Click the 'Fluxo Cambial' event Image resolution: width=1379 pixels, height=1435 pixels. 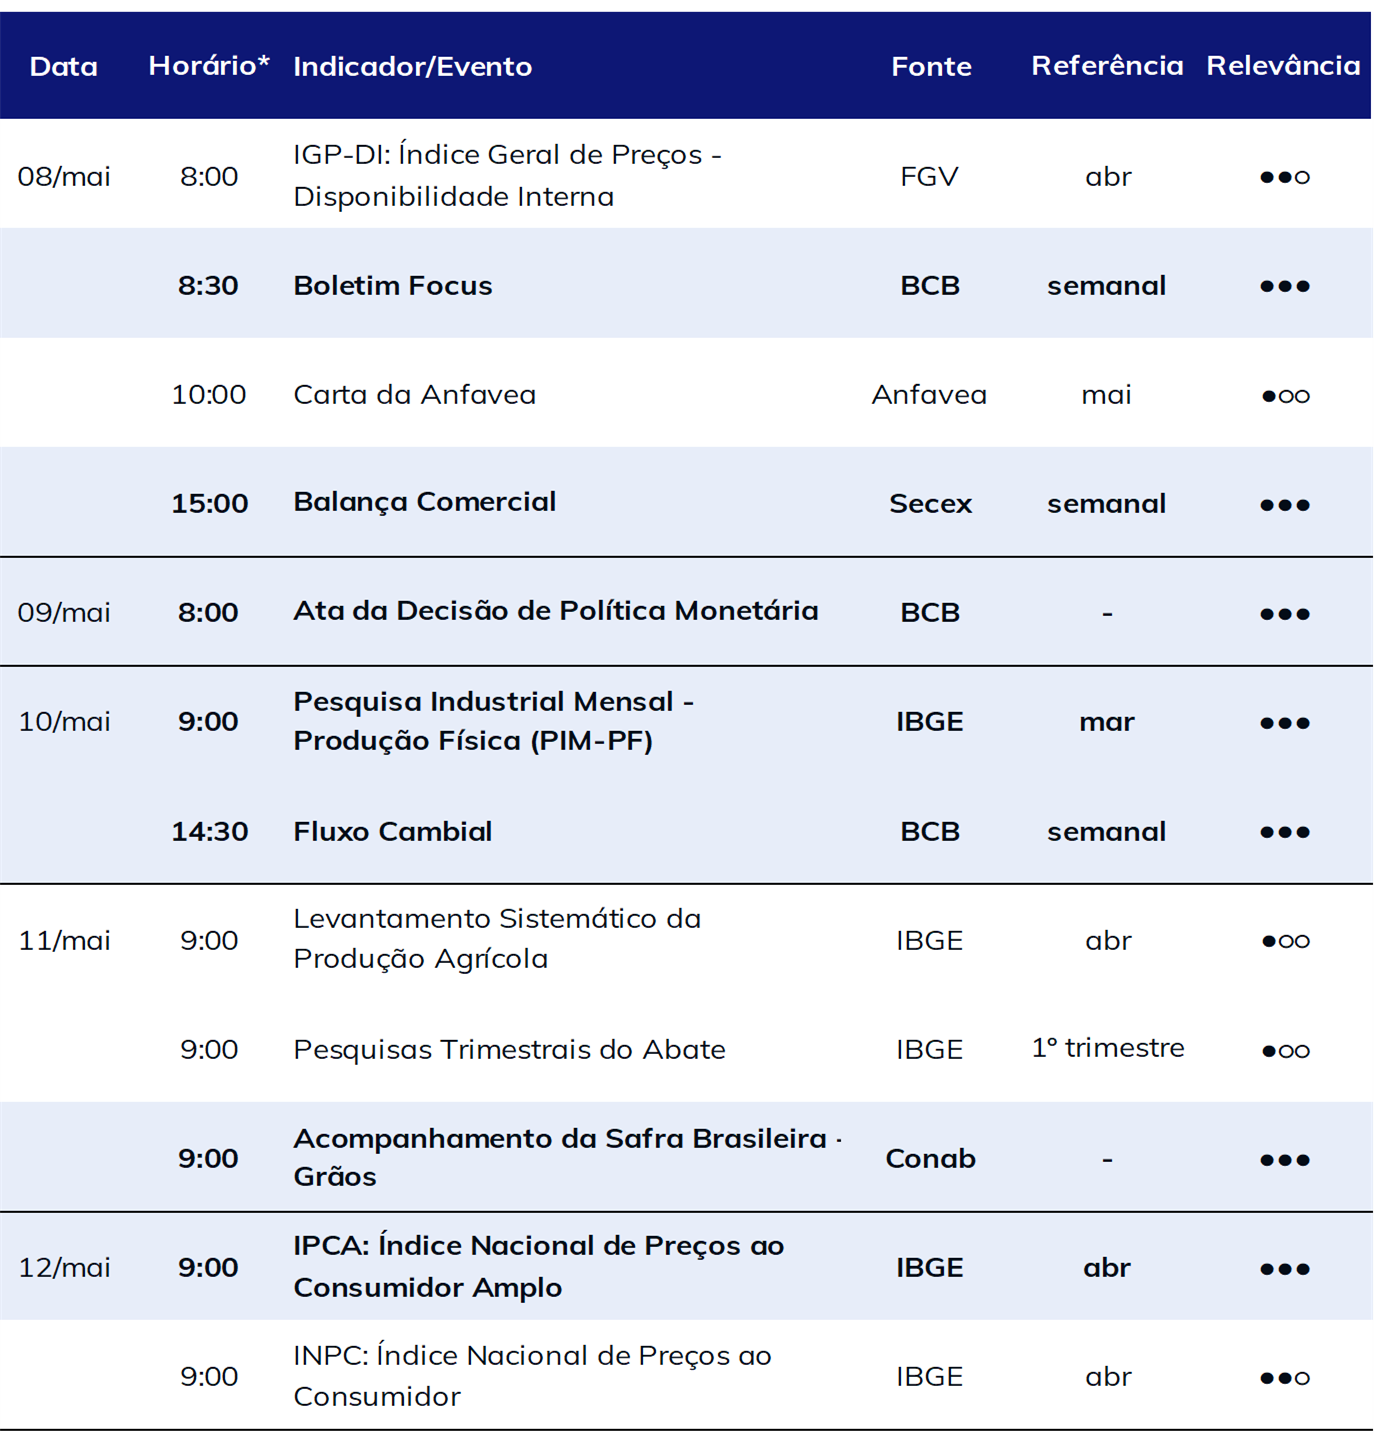(393, 831)
